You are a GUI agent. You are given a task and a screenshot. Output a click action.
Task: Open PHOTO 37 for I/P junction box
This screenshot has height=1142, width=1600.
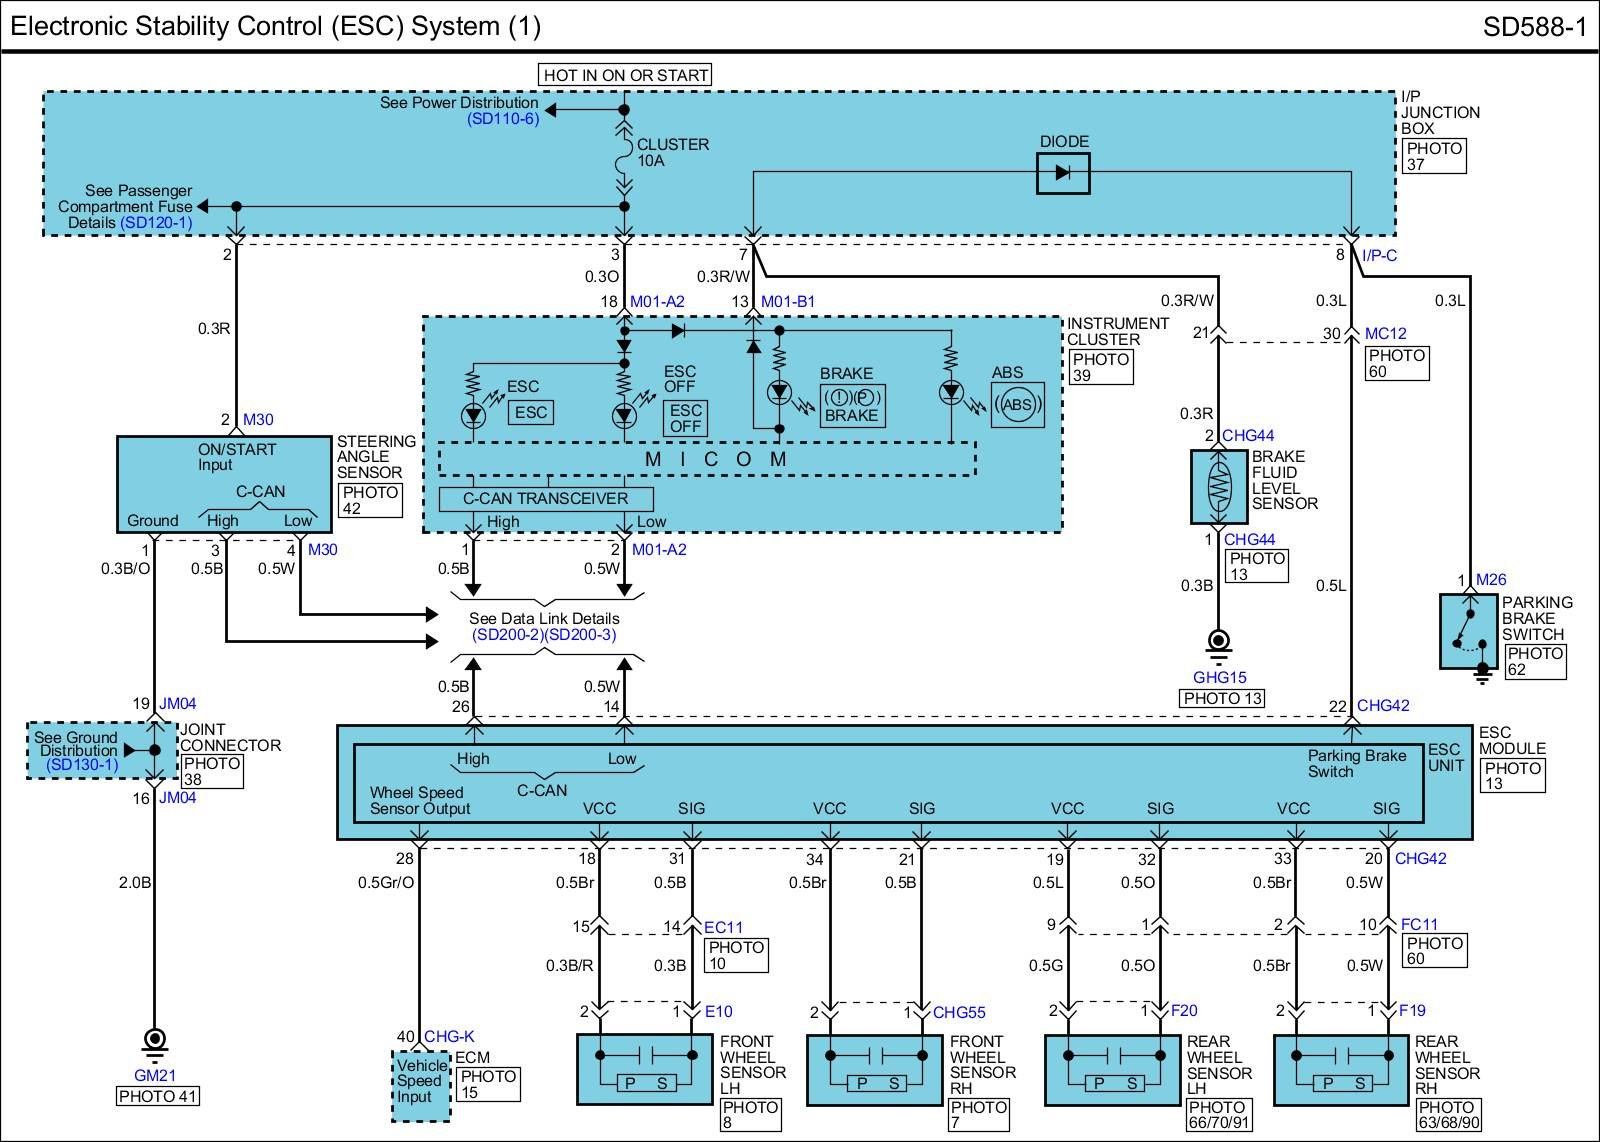pos(1434,156)
